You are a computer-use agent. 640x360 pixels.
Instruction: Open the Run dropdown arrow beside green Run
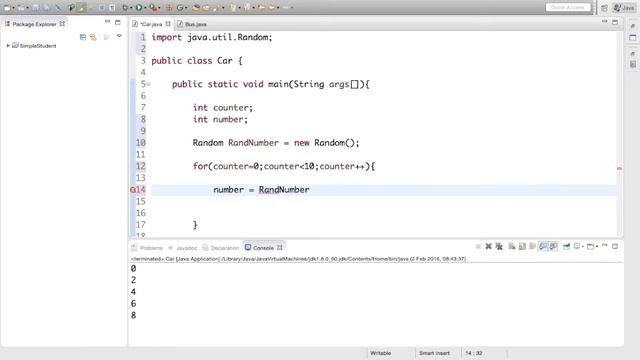(145, 7)
